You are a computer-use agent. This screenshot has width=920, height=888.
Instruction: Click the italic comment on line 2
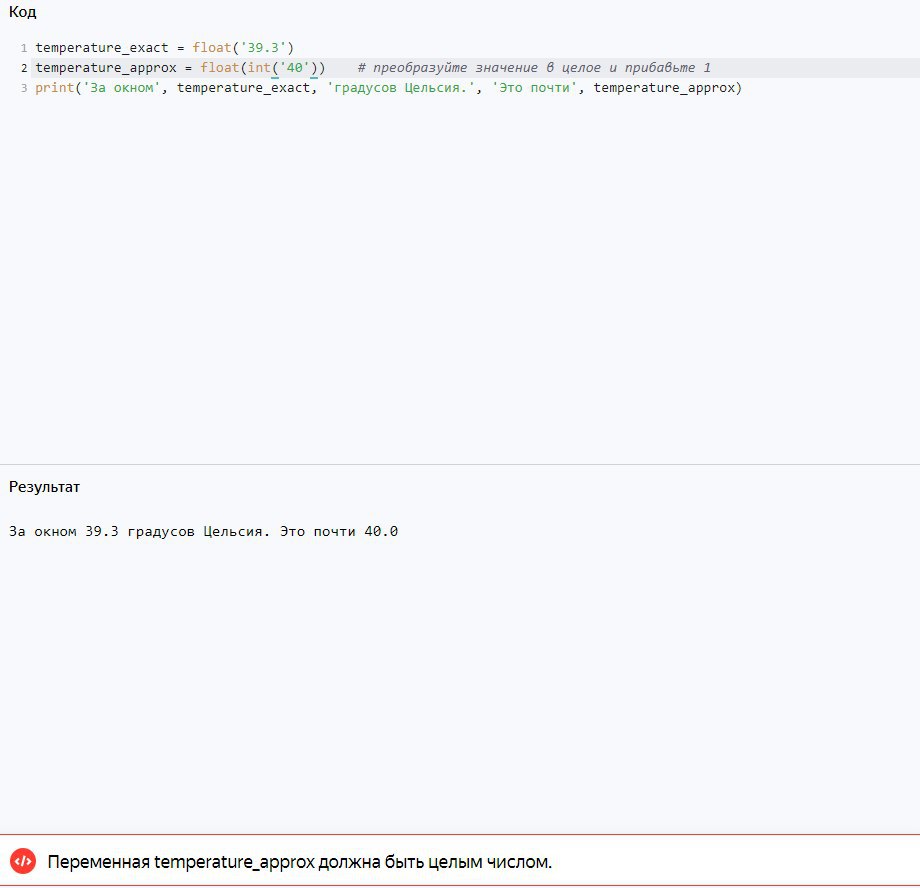(534, 67)
